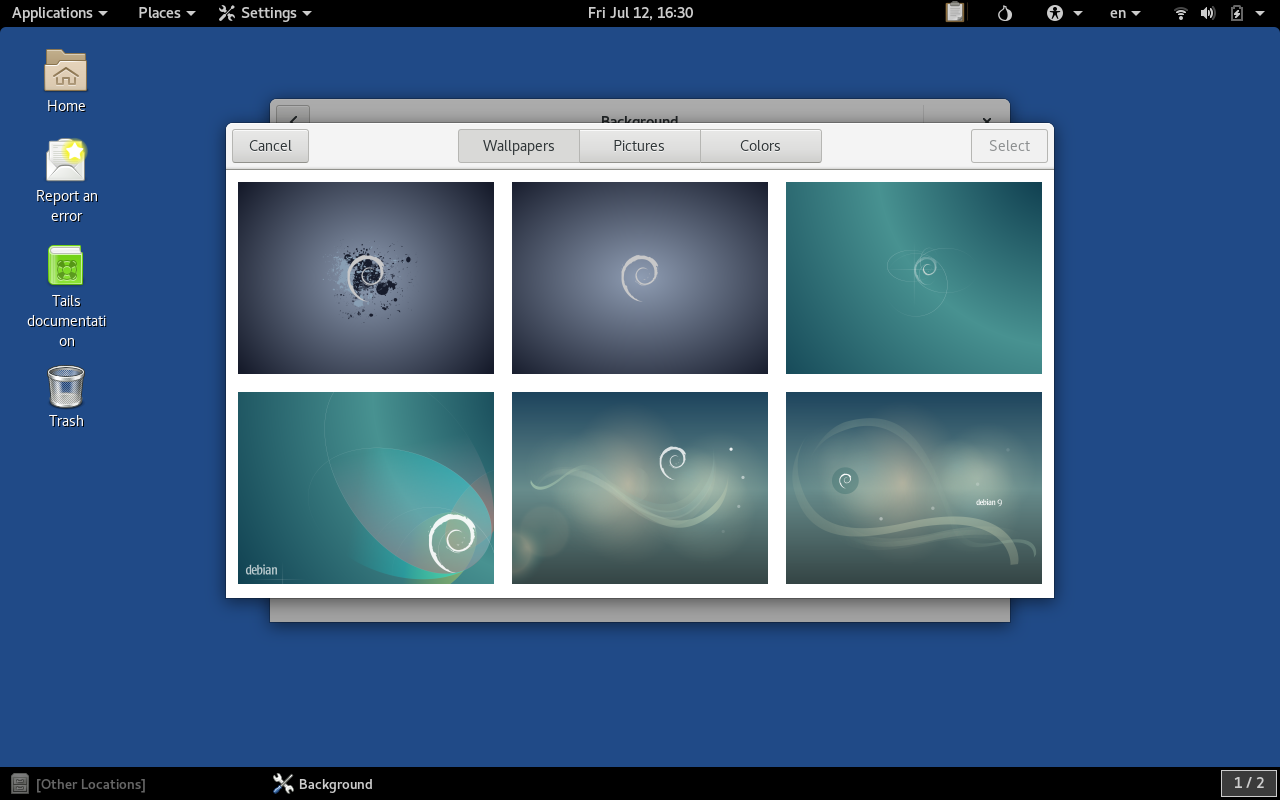The width and height of the screenshot is (1280, 800).
Task: Click the drive icon in the taskbar
Action: click(20, 784)
